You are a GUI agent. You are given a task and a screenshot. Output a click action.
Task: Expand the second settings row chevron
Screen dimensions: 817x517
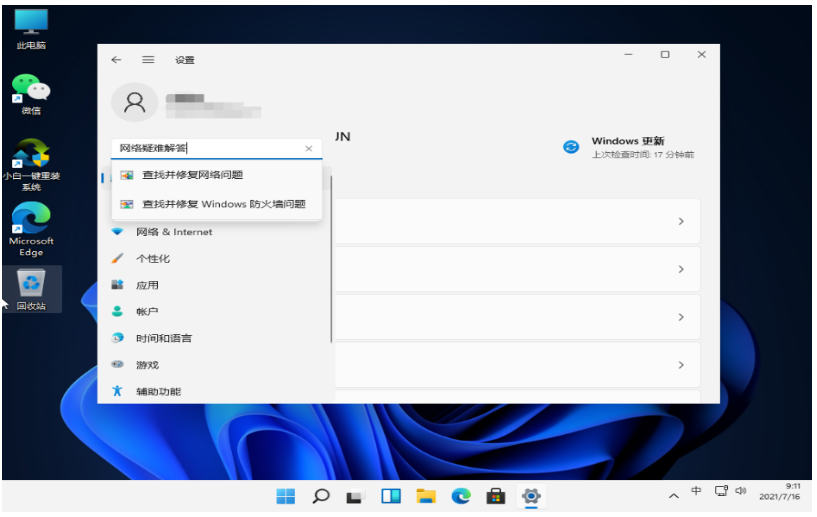(681, 269)
